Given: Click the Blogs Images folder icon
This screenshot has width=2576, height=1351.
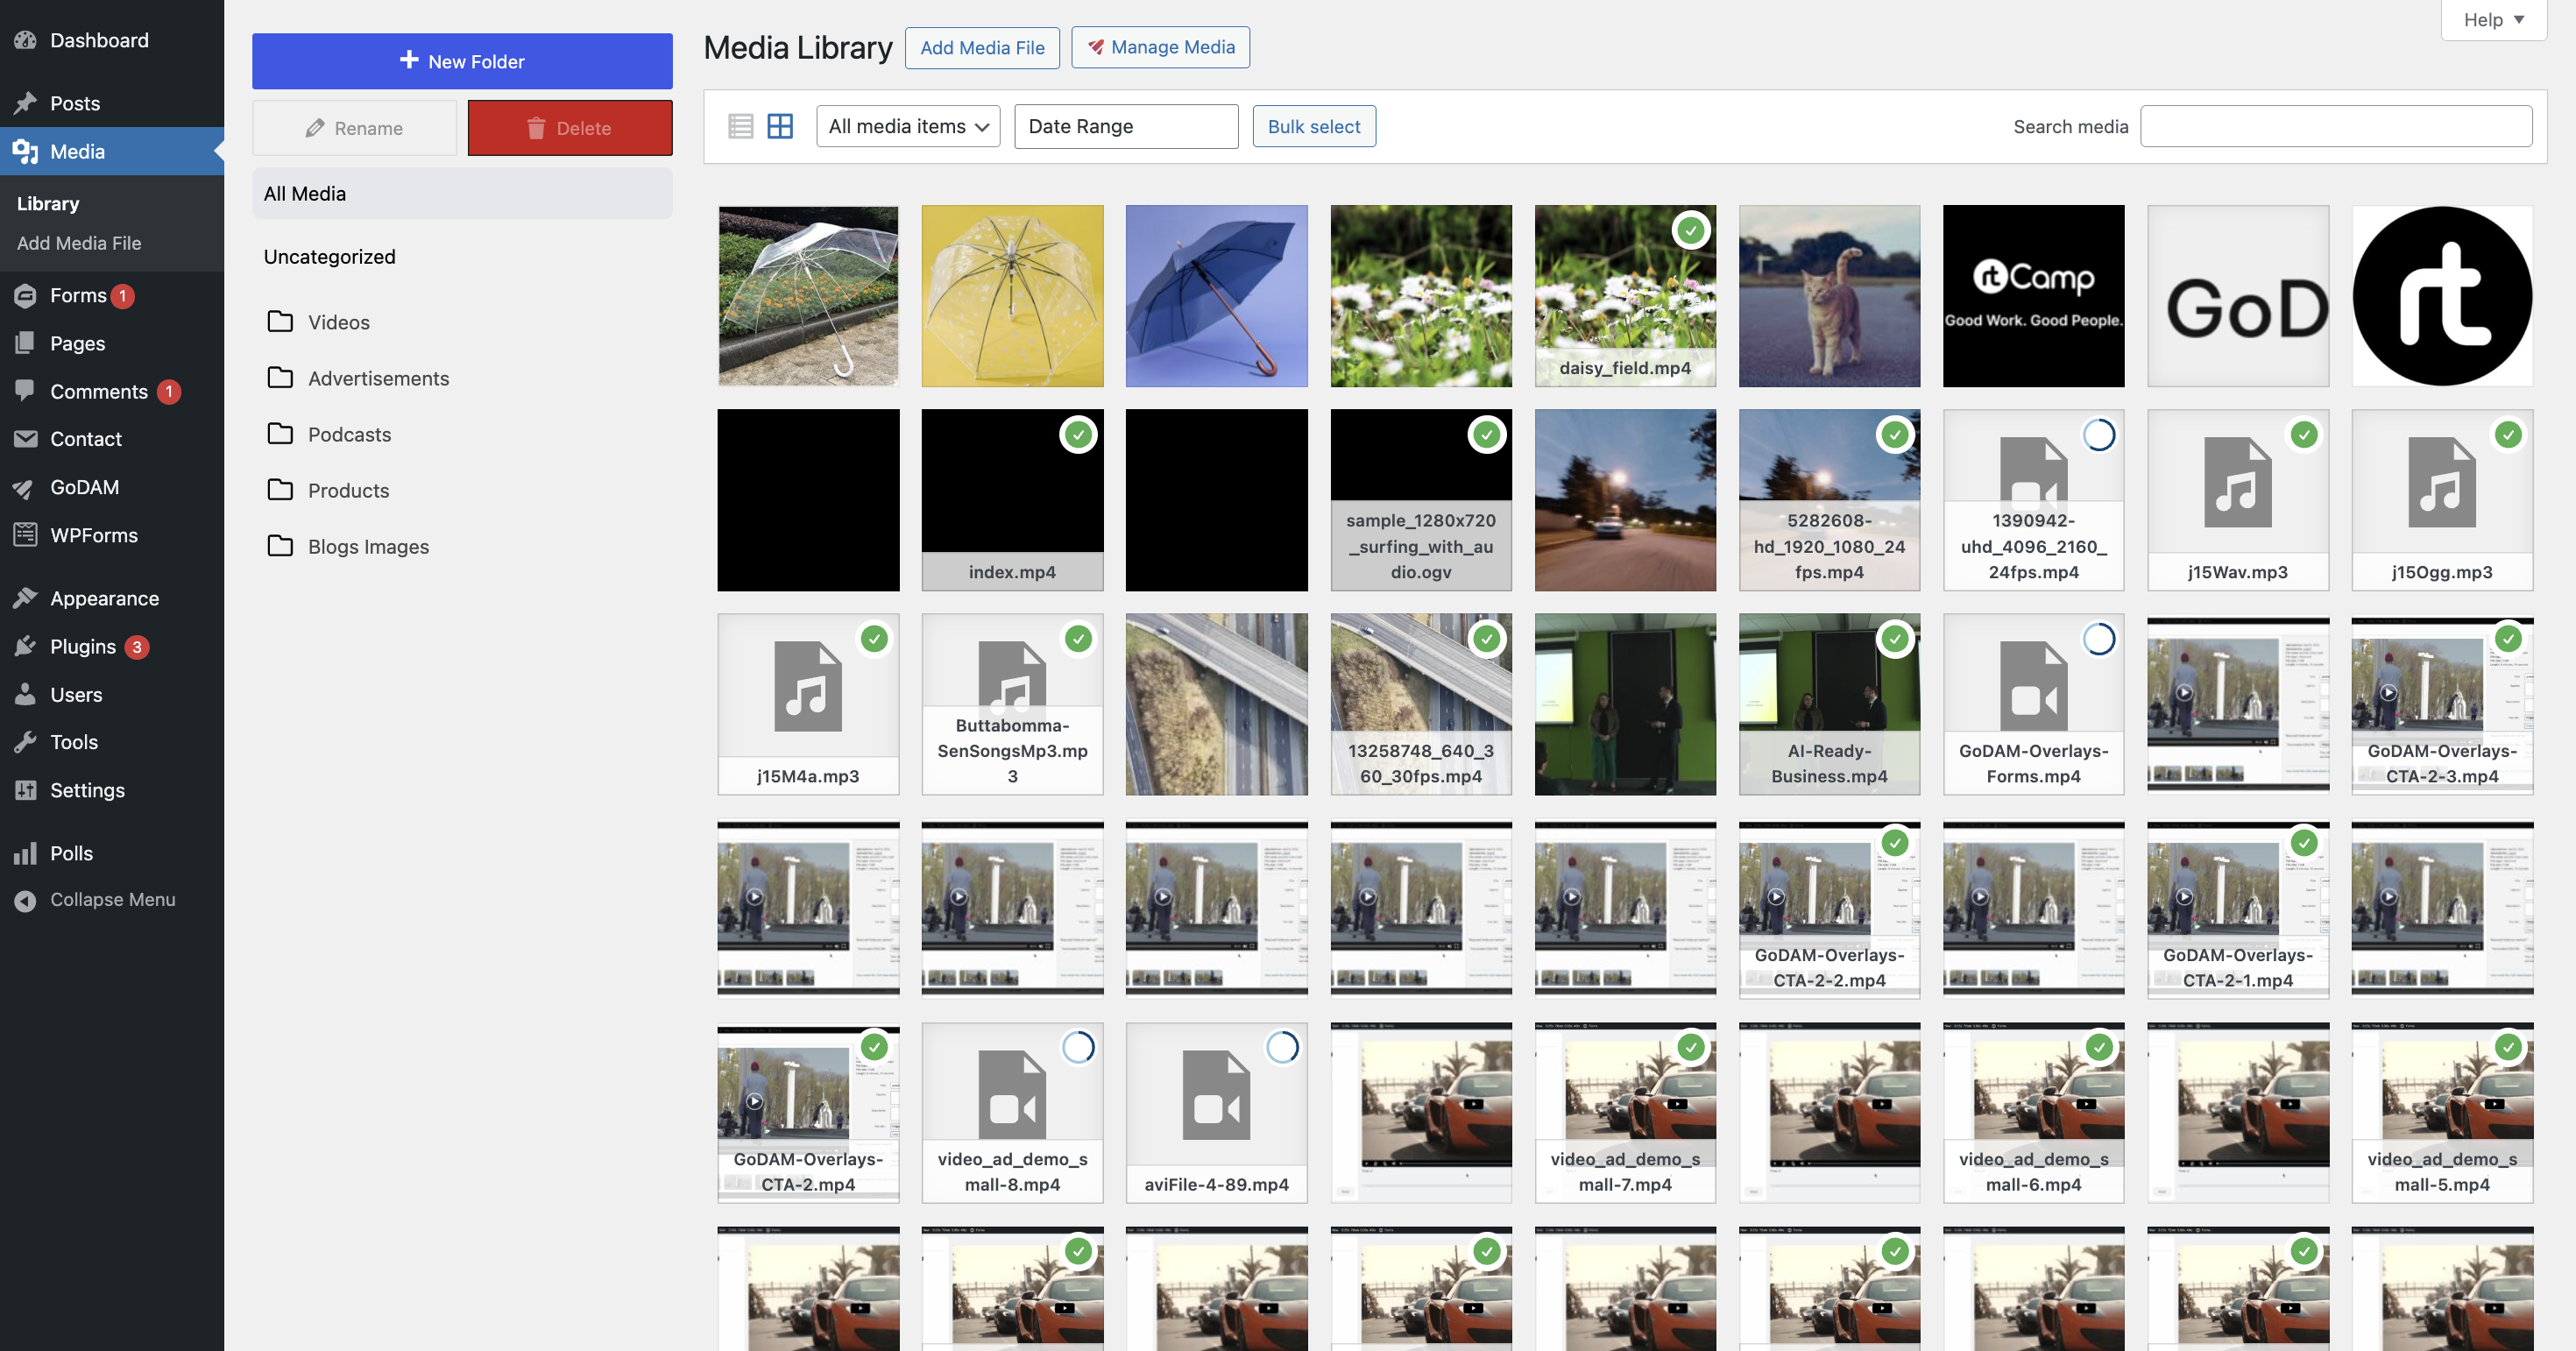Looking at the screenshot, I should 280,545.
